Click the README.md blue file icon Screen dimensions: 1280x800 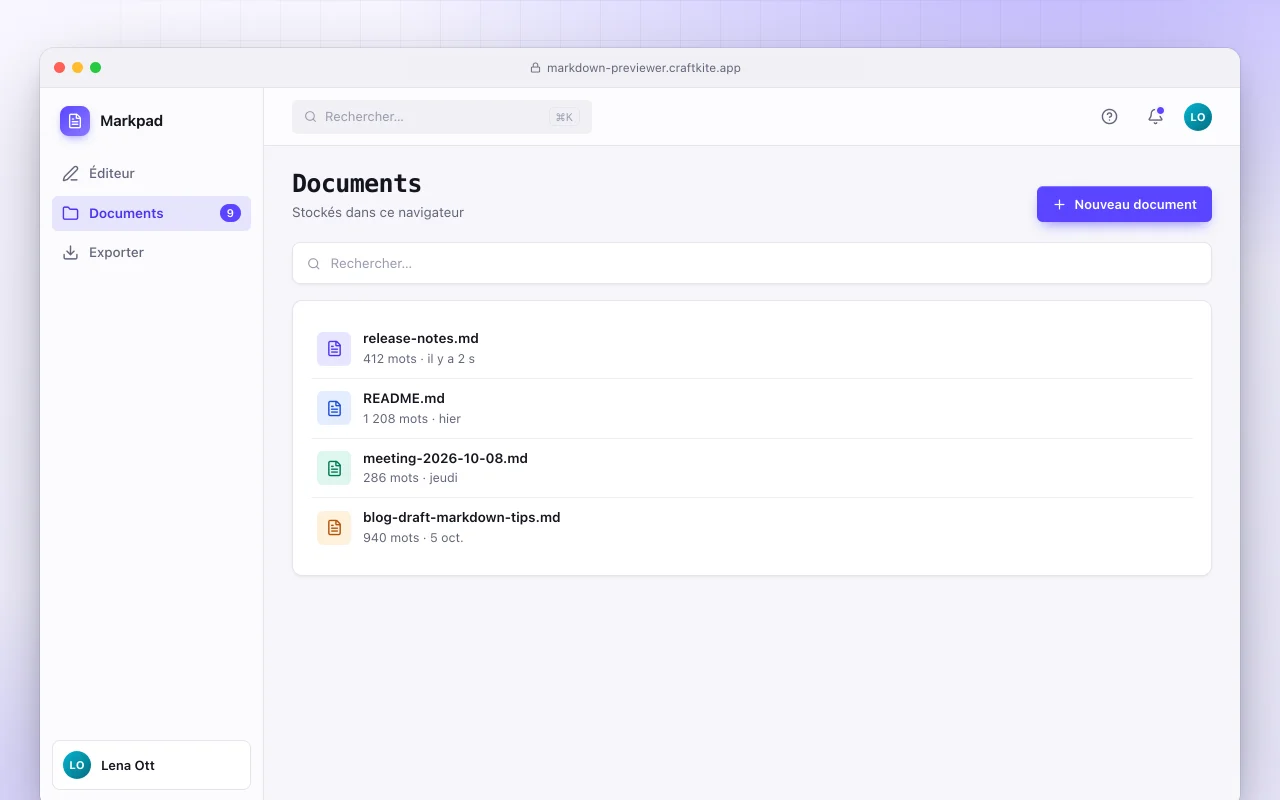click(x=334, y=408)
